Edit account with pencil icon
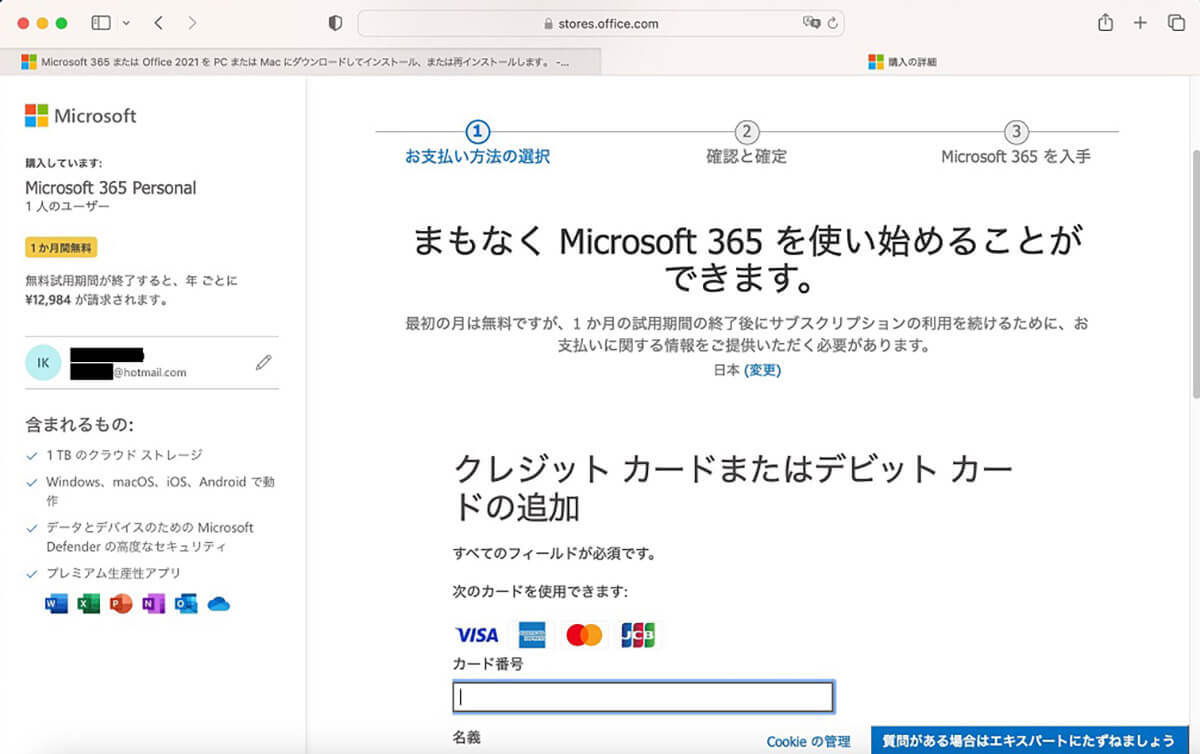Viewport: 1200px width, 754px height. [263, 362]
